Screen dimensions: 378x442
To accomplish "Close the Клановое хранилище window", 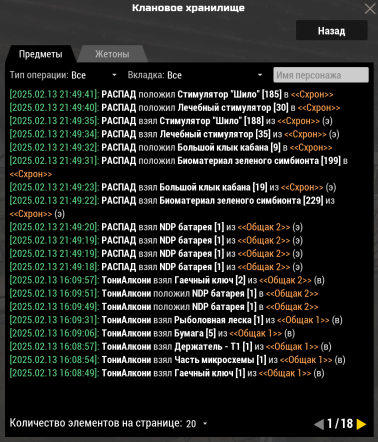I will [x=370, y=9].
